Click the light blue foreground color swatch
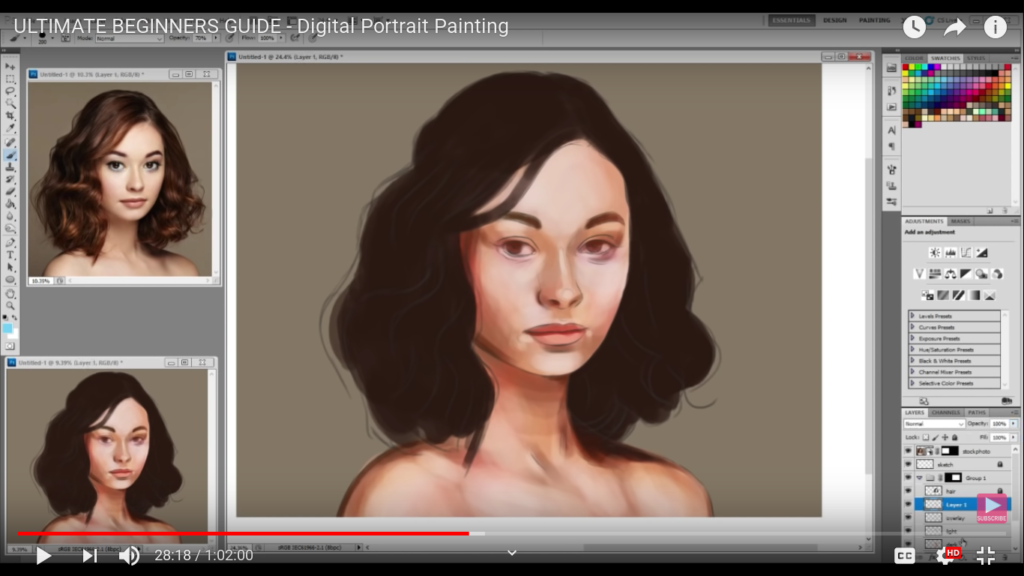1024x576 pixels. [7, 328]
